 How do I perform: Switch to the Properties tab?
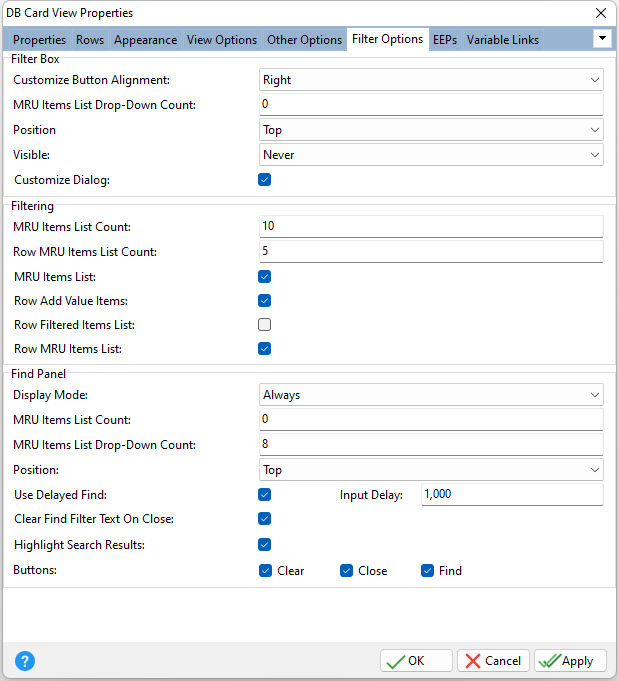39,40
